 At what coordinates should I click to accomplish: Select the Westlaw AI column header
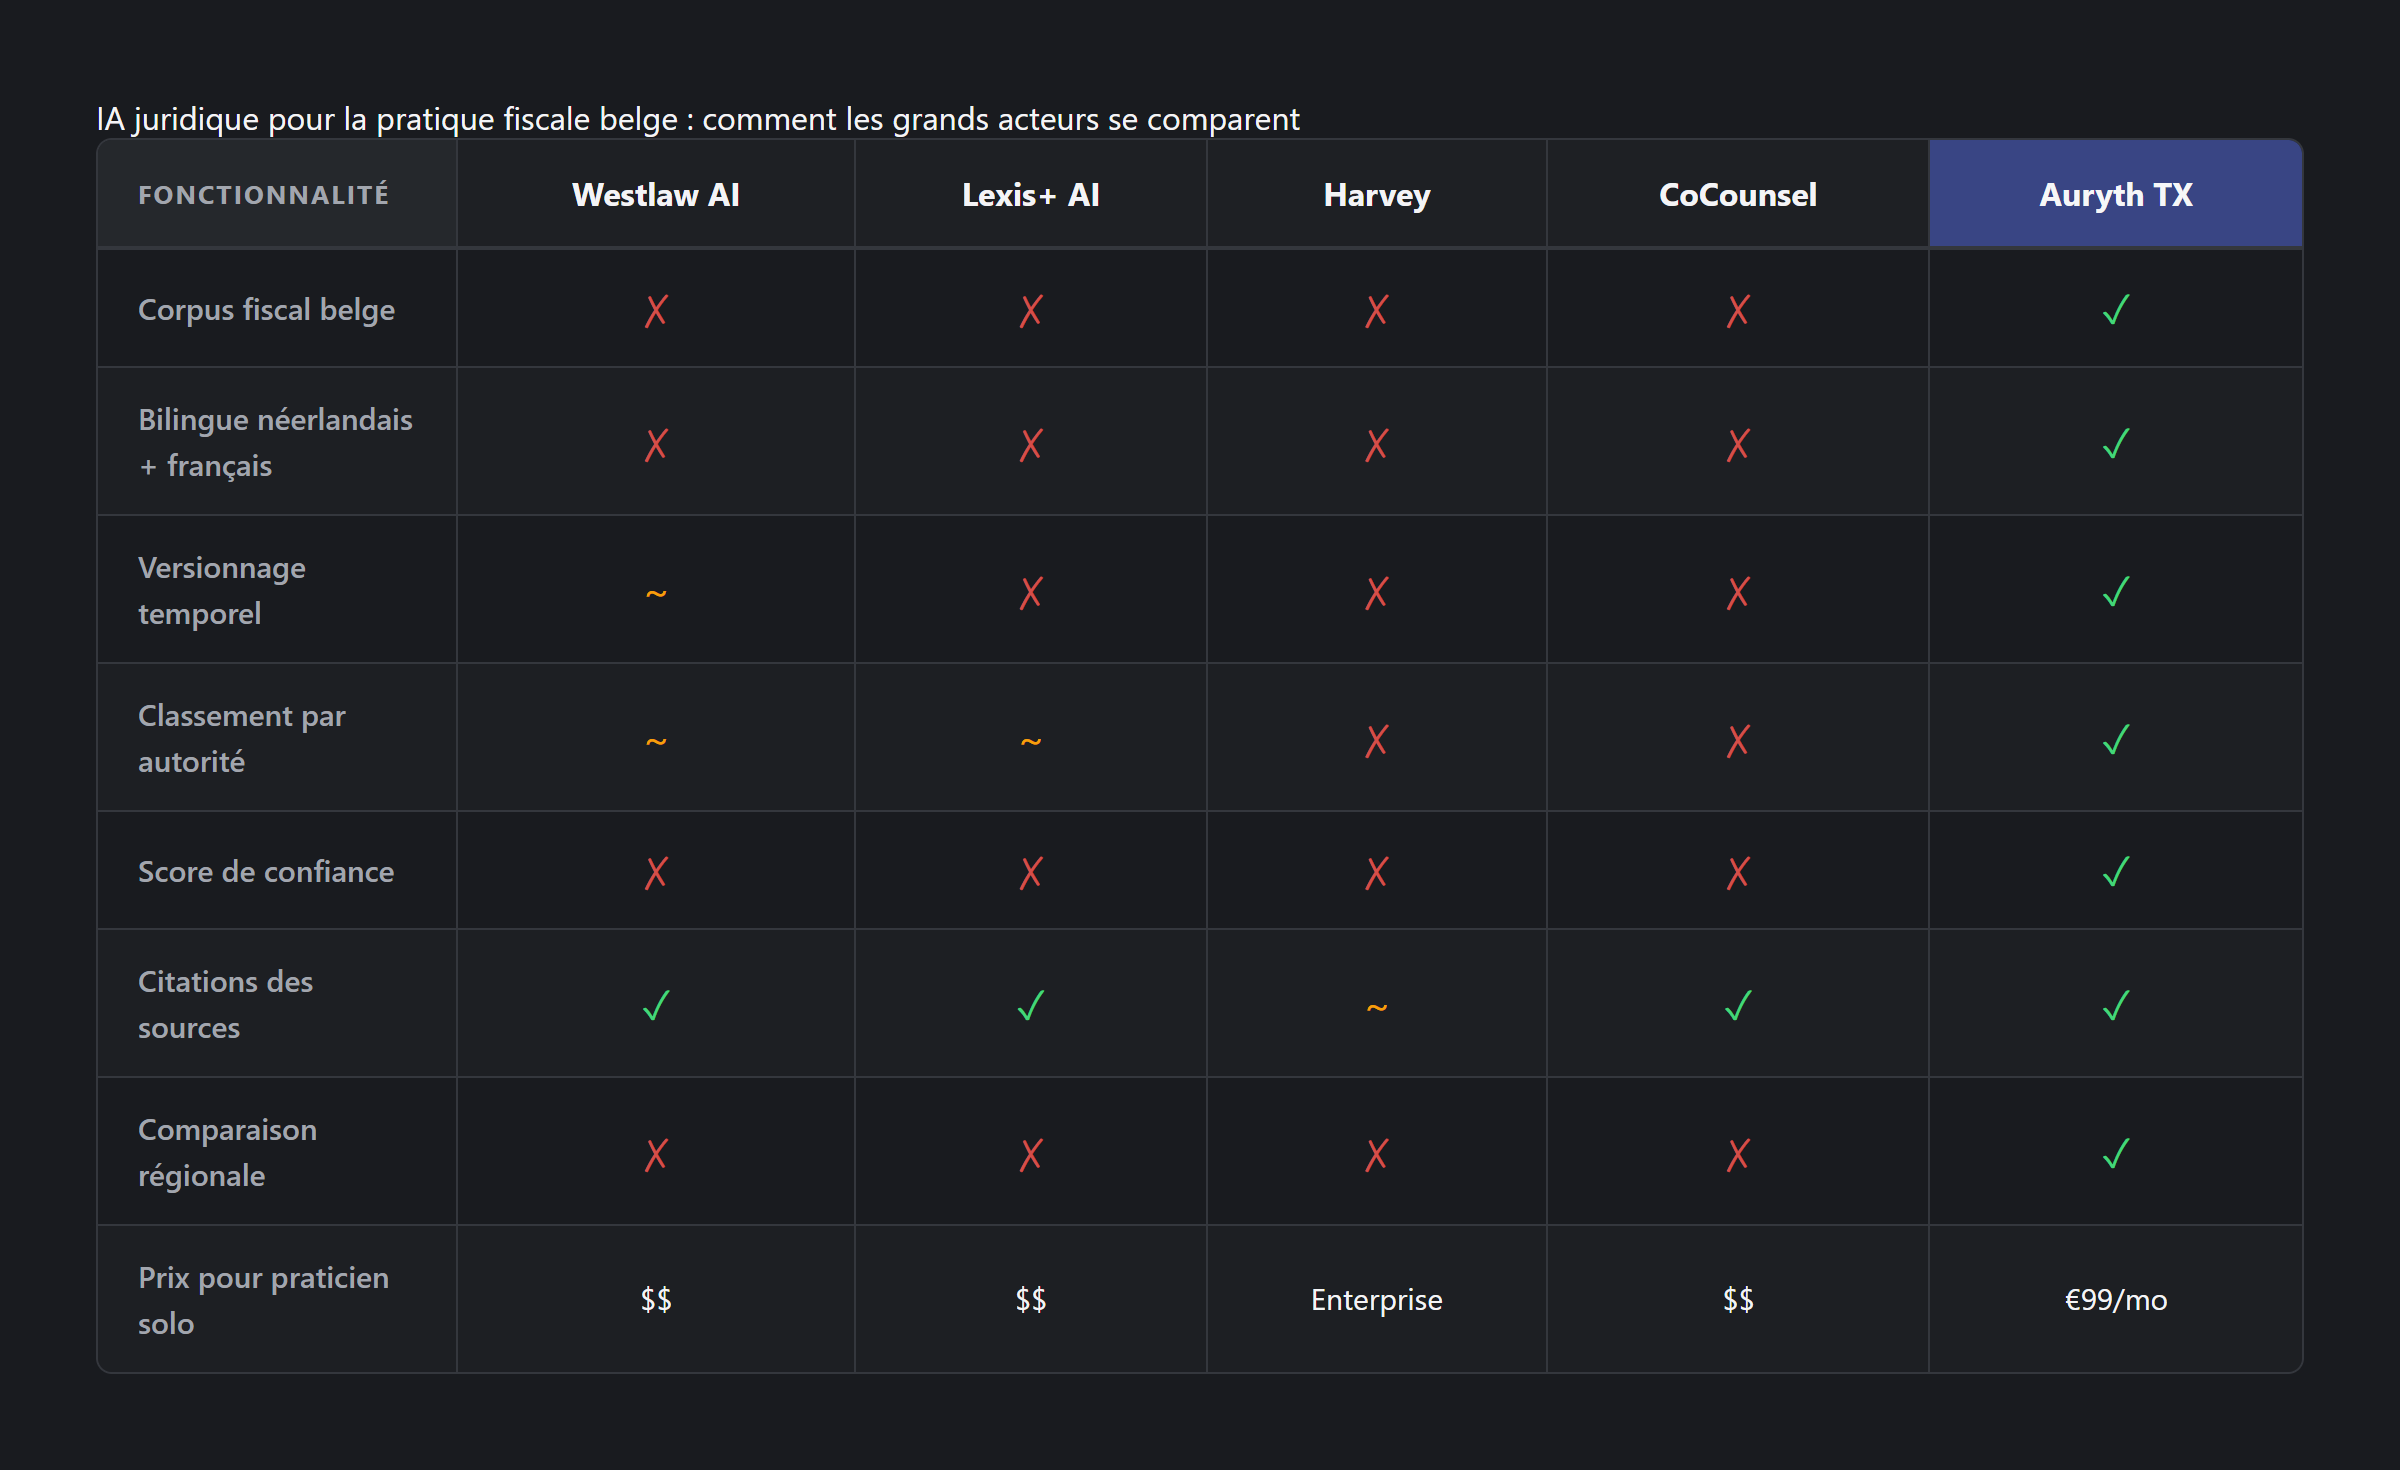click(x=655, y=195)
